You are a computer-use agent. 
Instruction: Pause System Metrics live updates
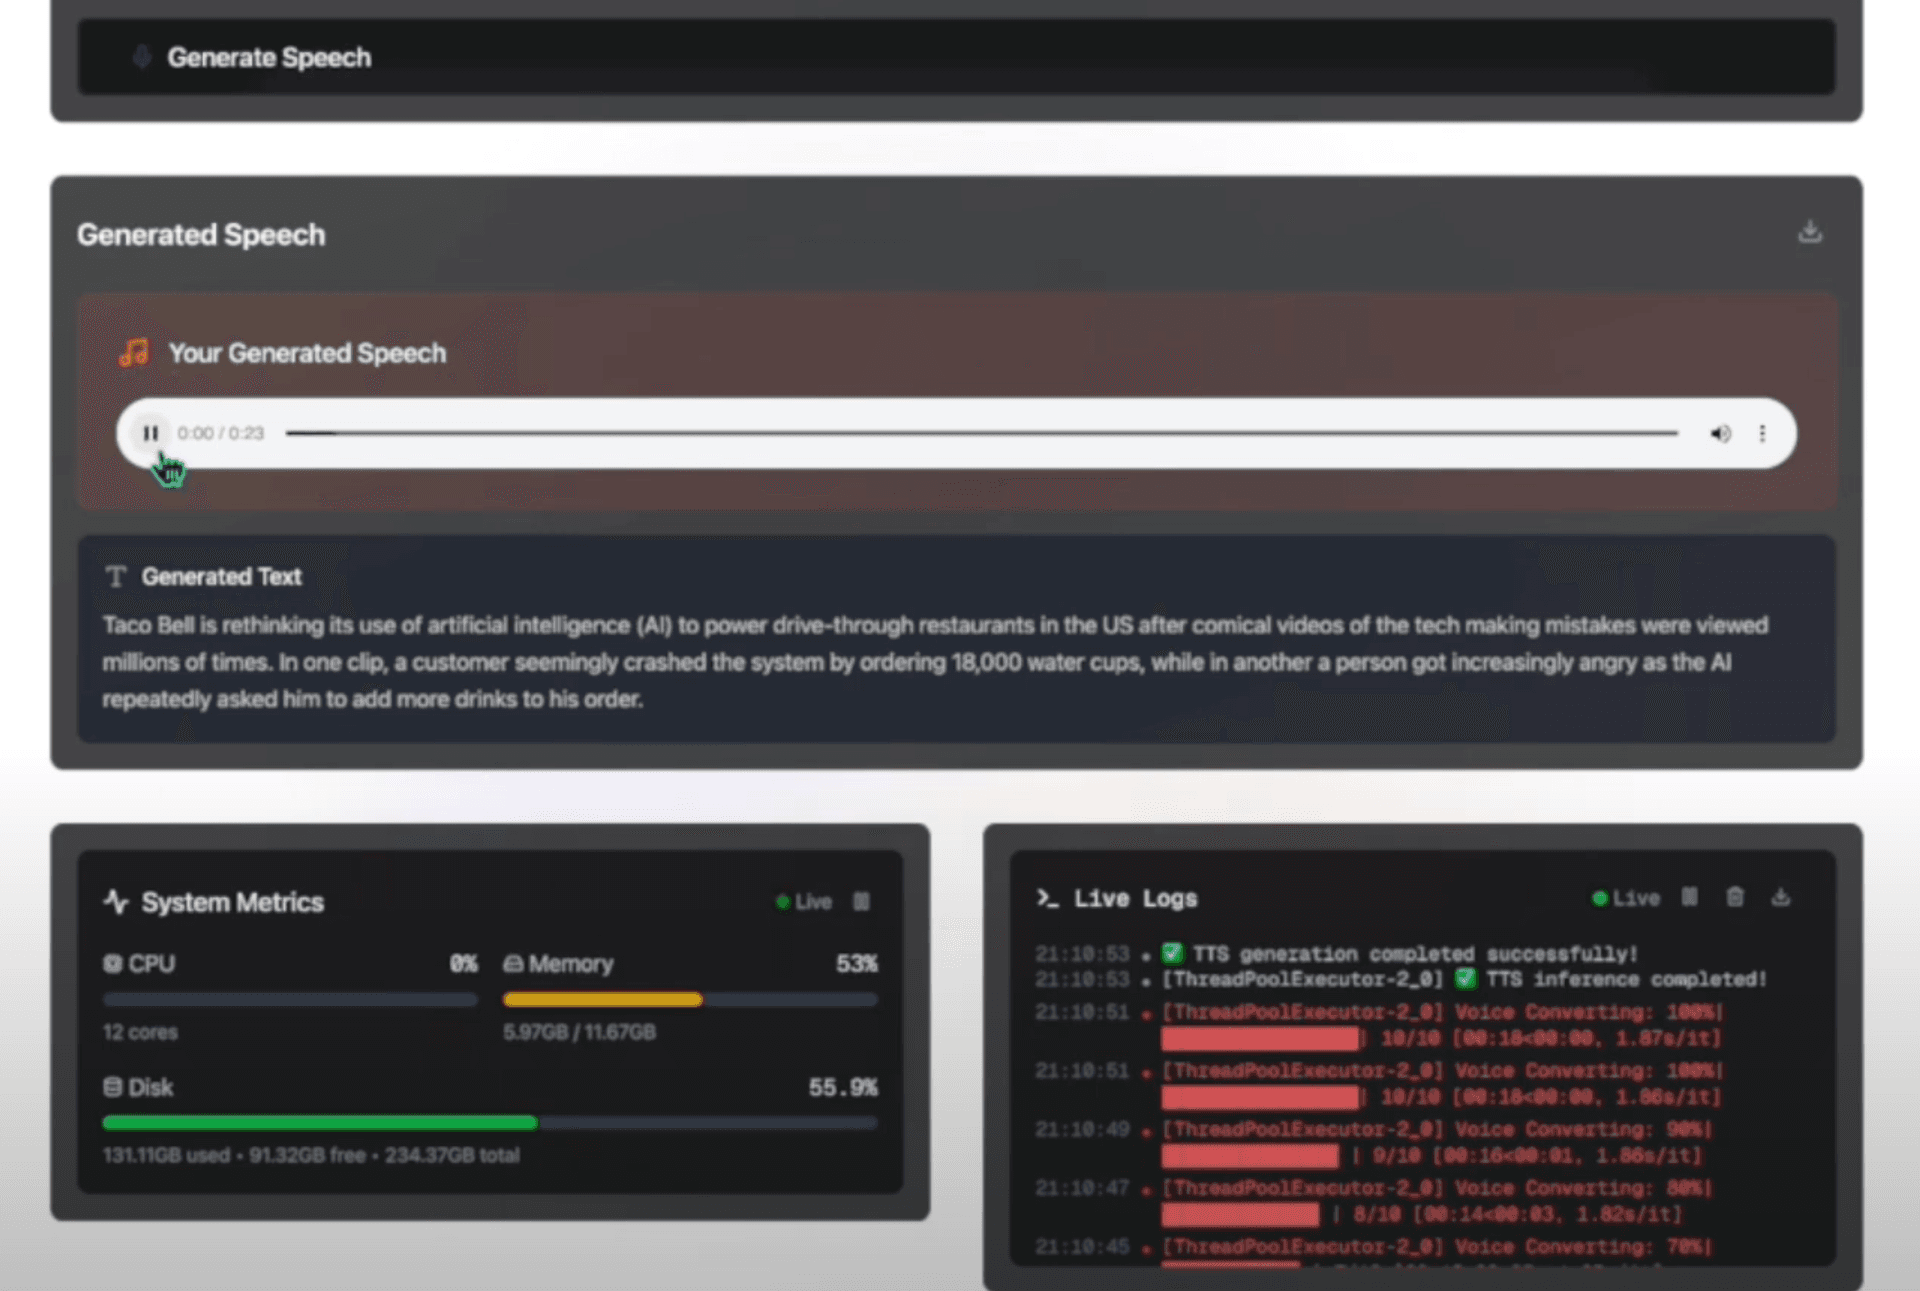point(862,901)
